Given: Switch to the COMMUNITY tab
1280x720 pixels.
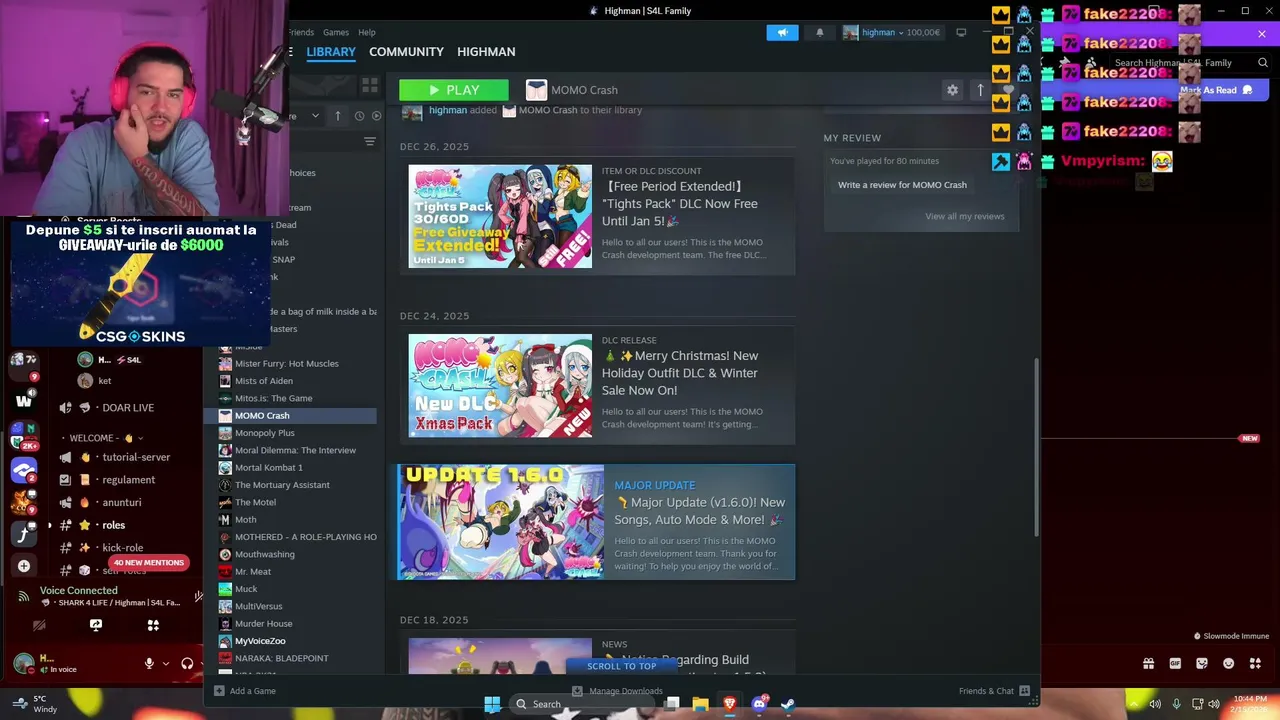Looking at the screenshot, I should pos(406,52).
